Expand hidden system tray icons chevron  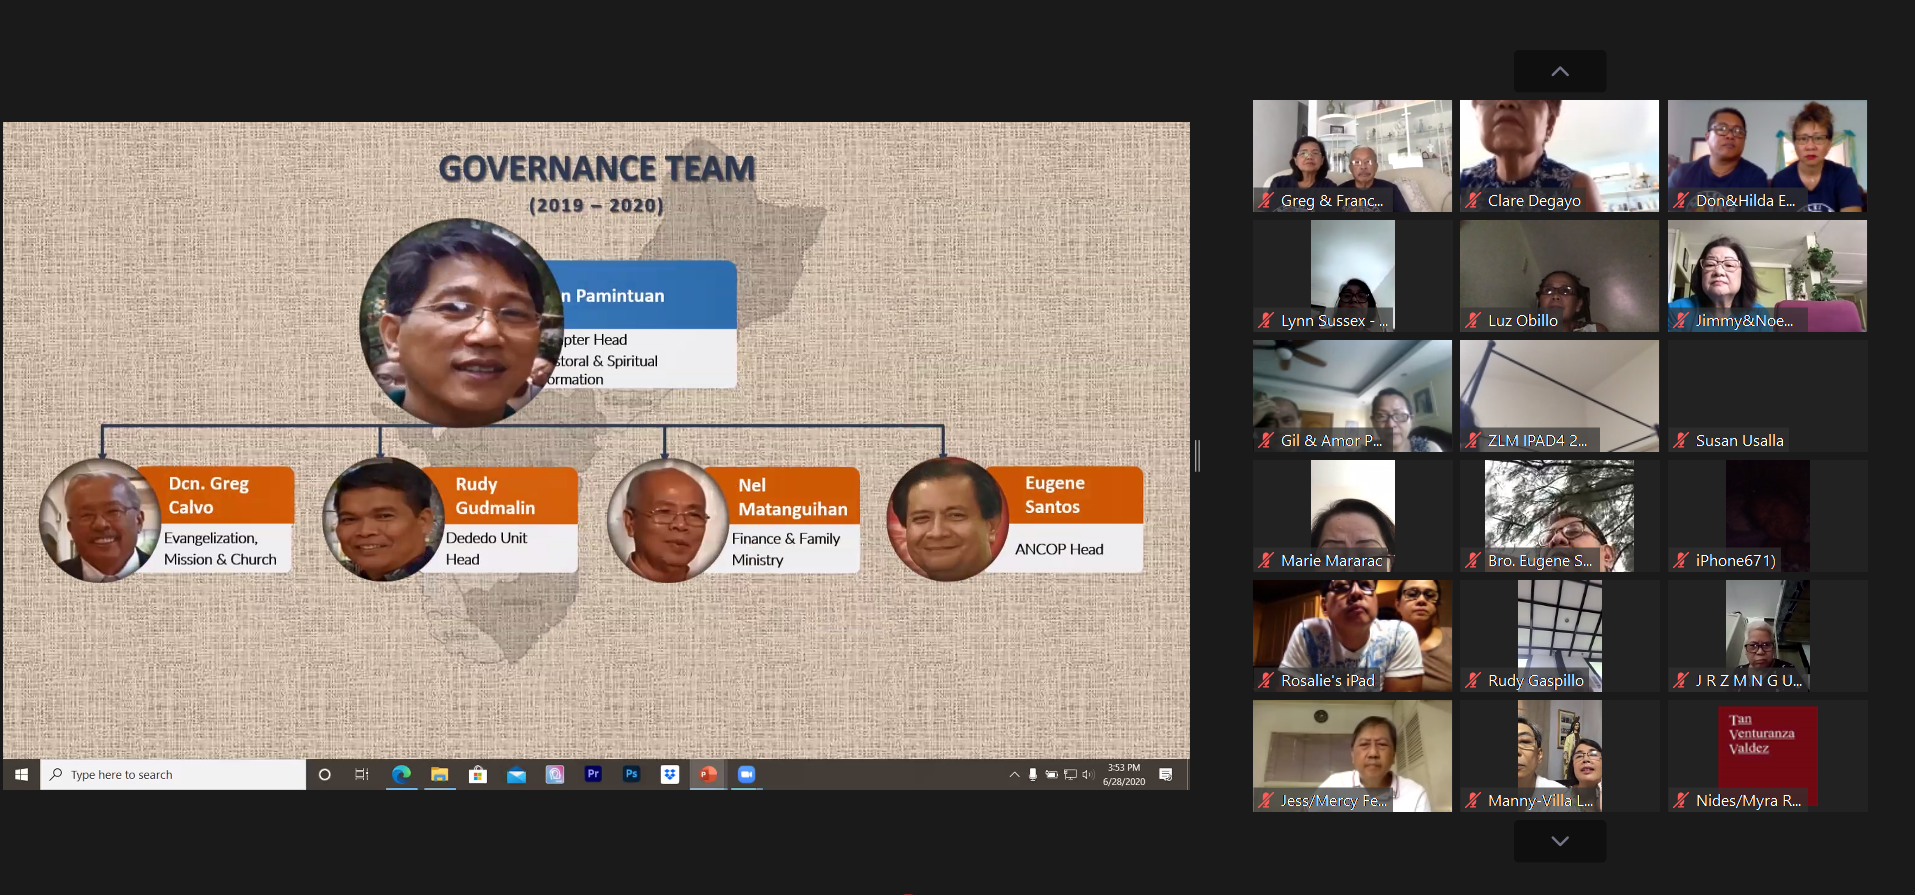[x=1014, y=775]
